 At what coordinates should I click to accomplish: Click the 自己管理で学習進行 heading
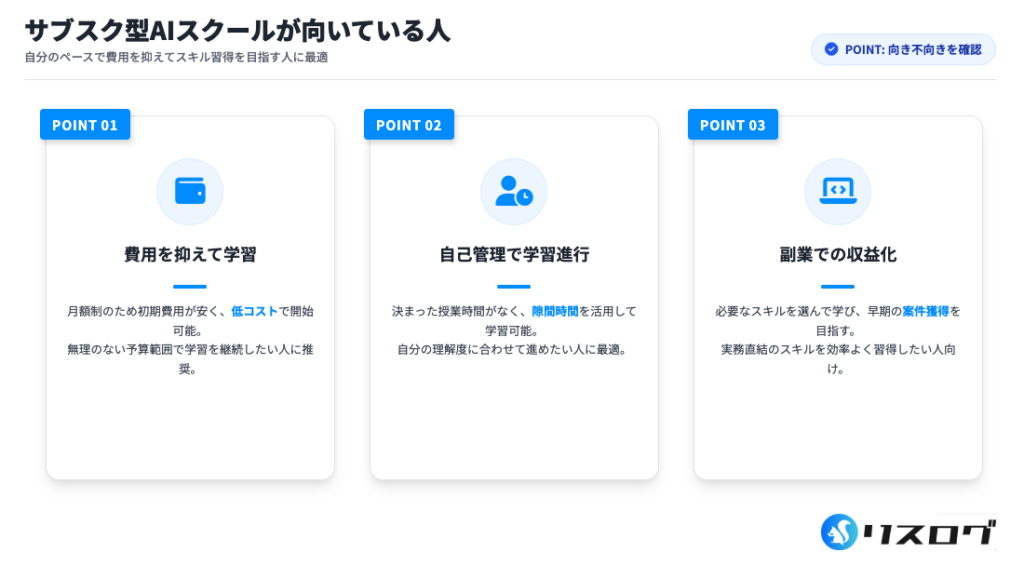tap(514, 254)
